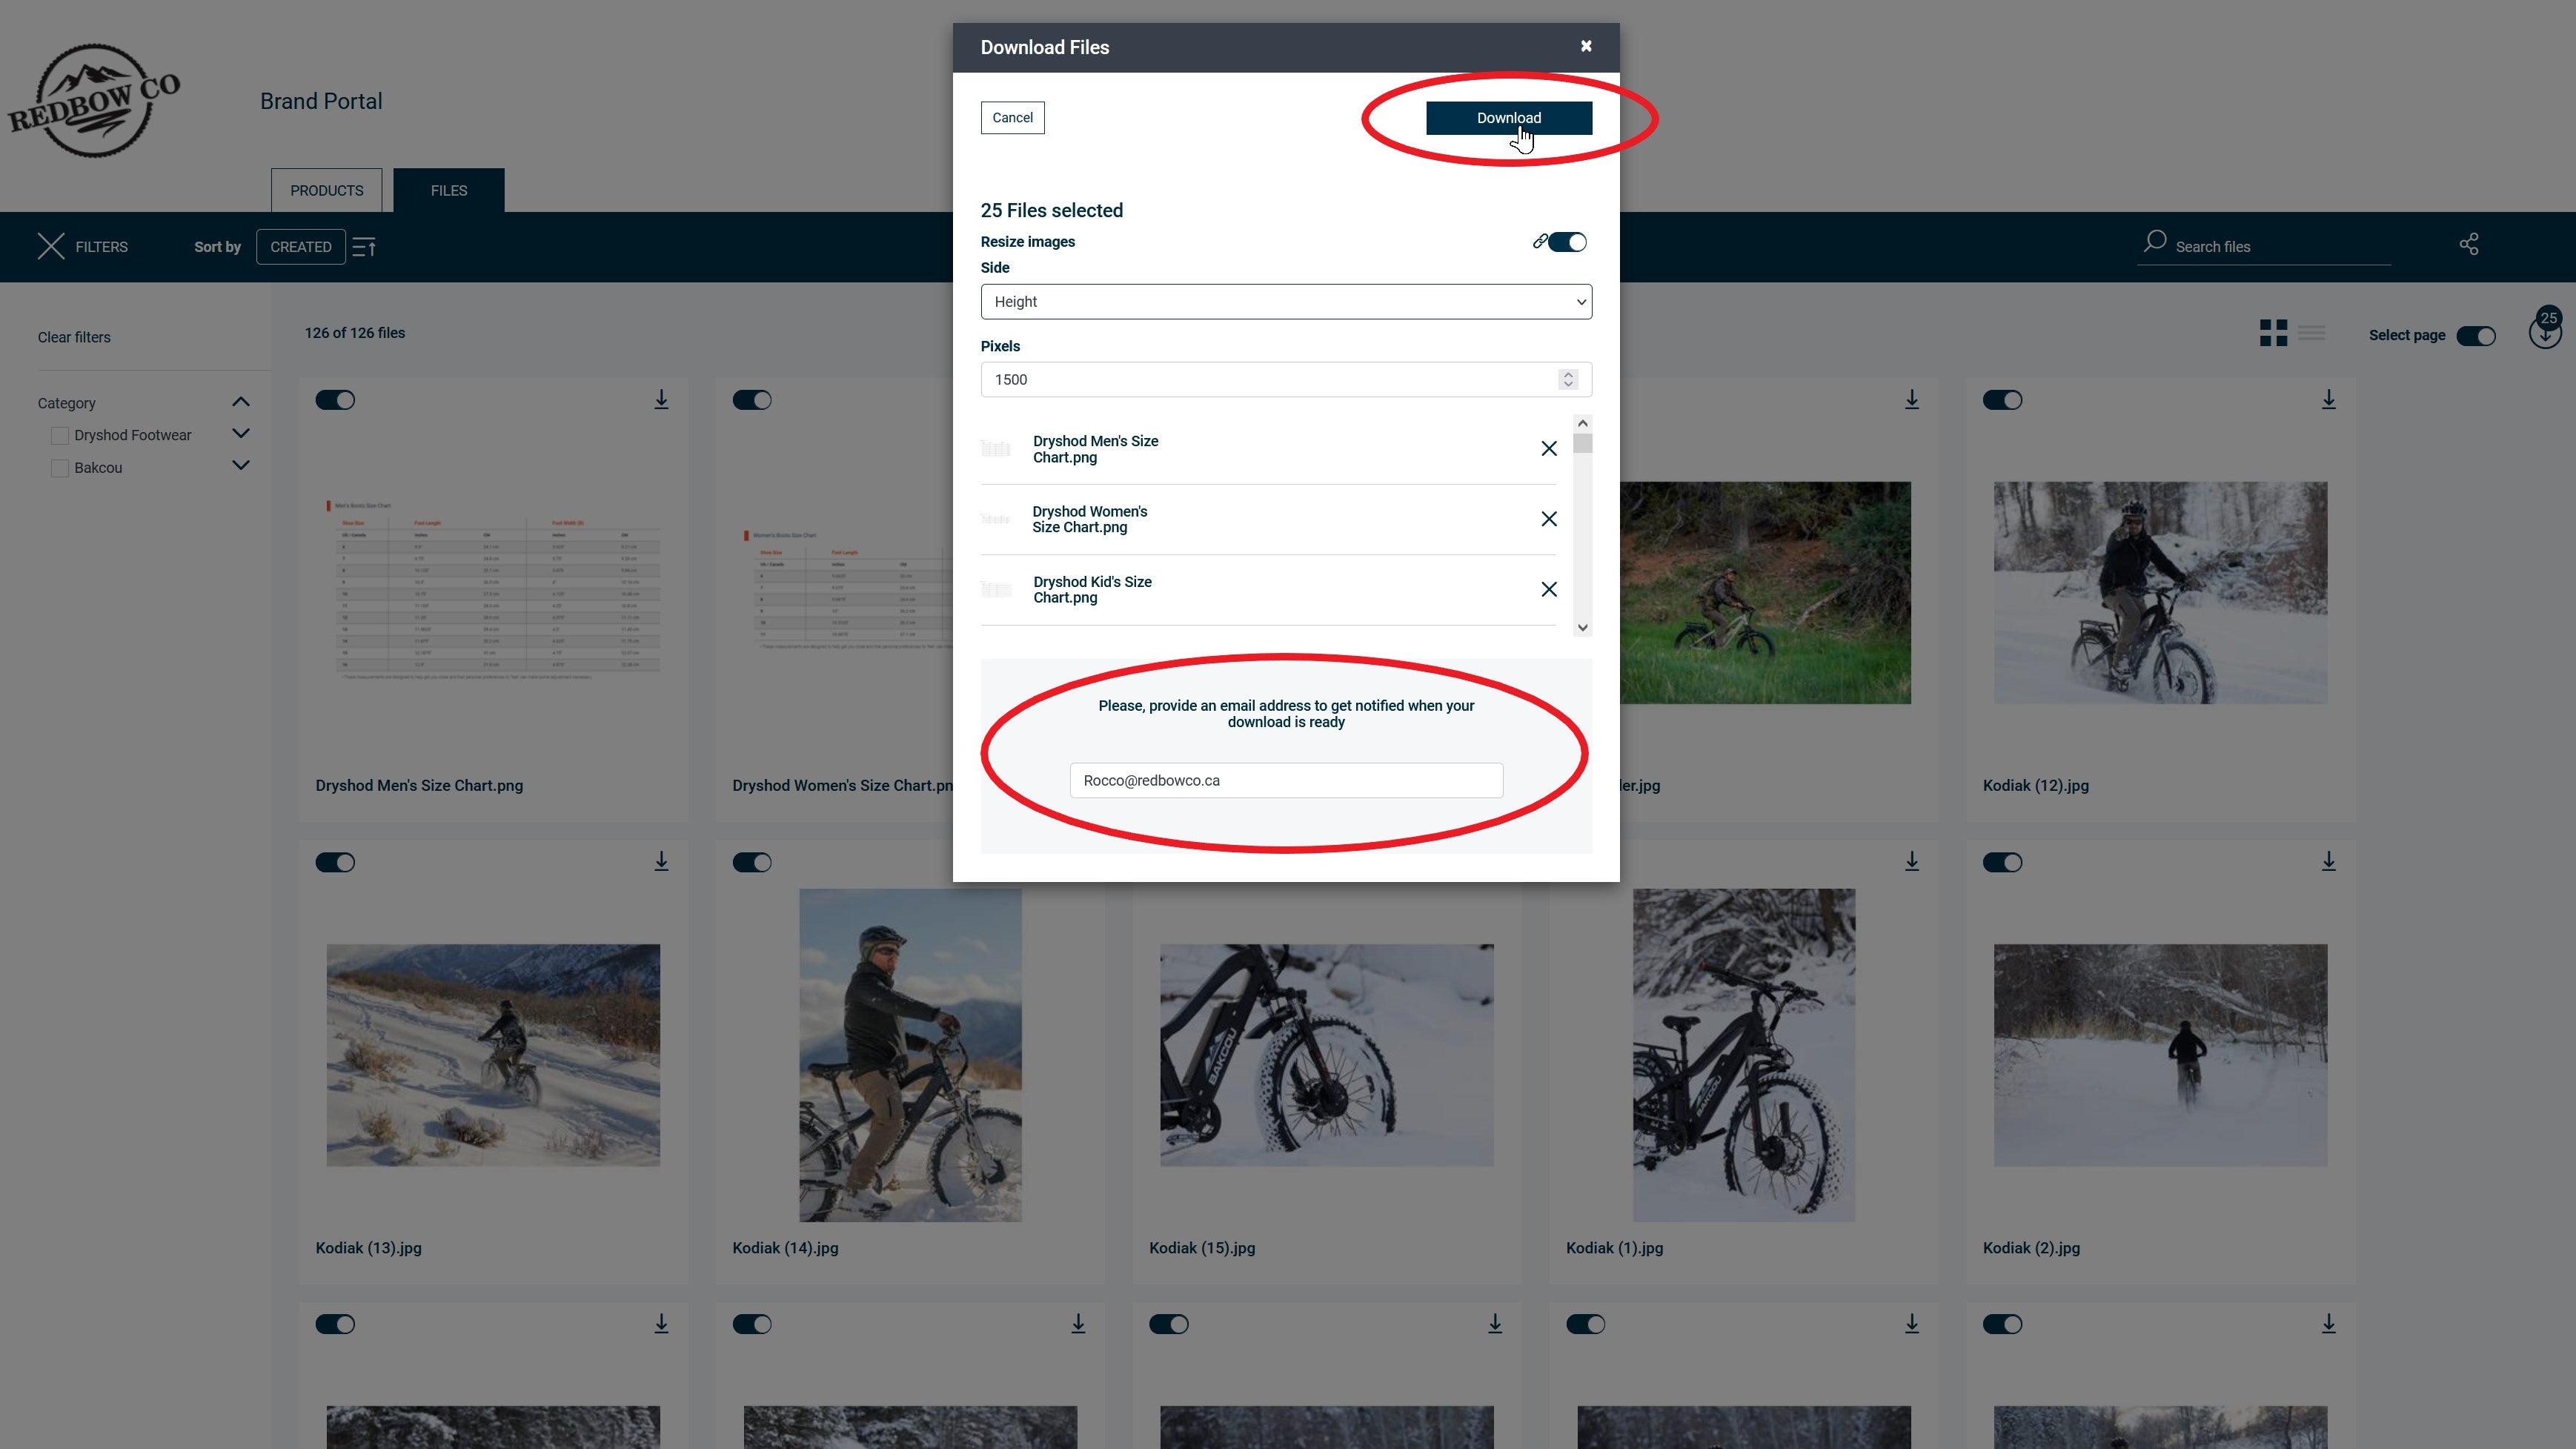Expand the Bakcou subcategory filter
Image resolution: width=2576 pixels, height=1449 pixels.
241,467
